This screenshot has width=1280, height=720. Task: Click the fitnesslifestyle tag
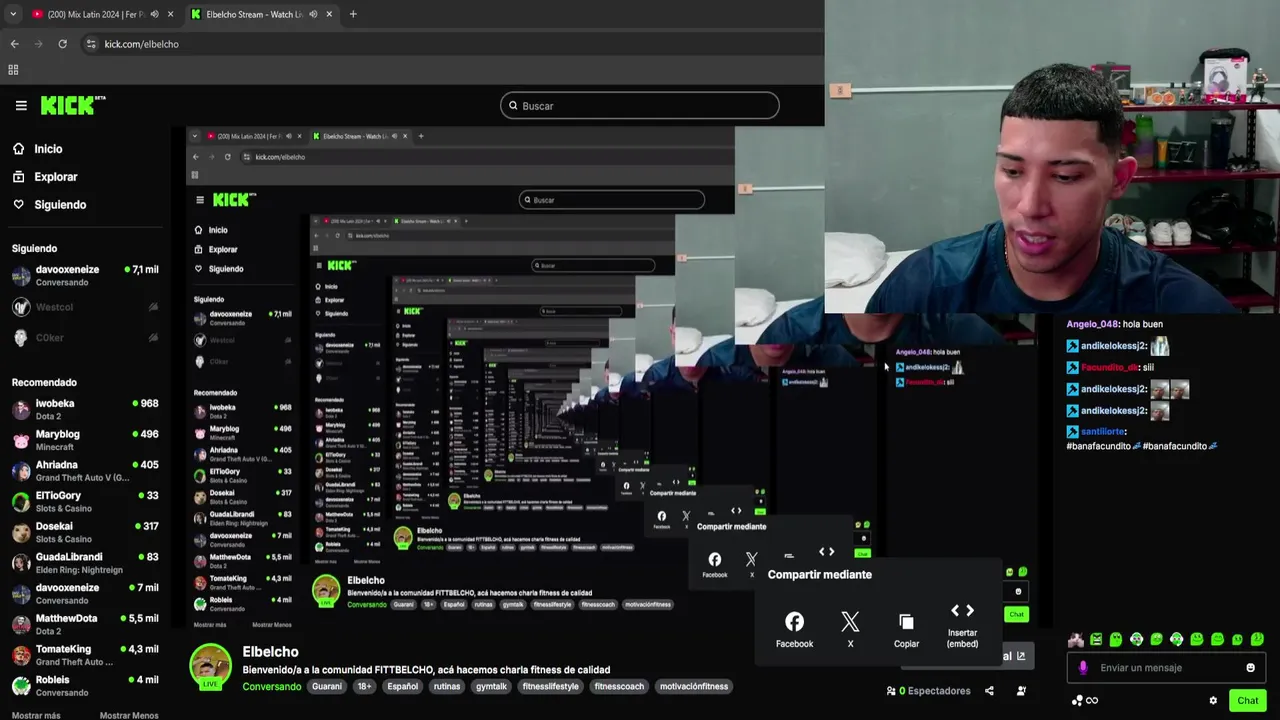pyautogui.click(x=550, y=687)
